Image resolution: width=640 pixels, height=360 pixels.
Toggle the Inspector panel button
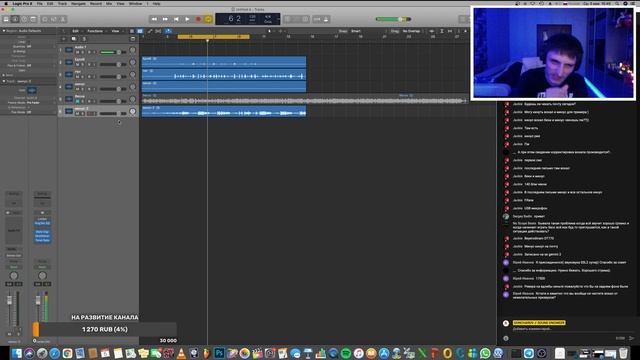pos(15,19)
